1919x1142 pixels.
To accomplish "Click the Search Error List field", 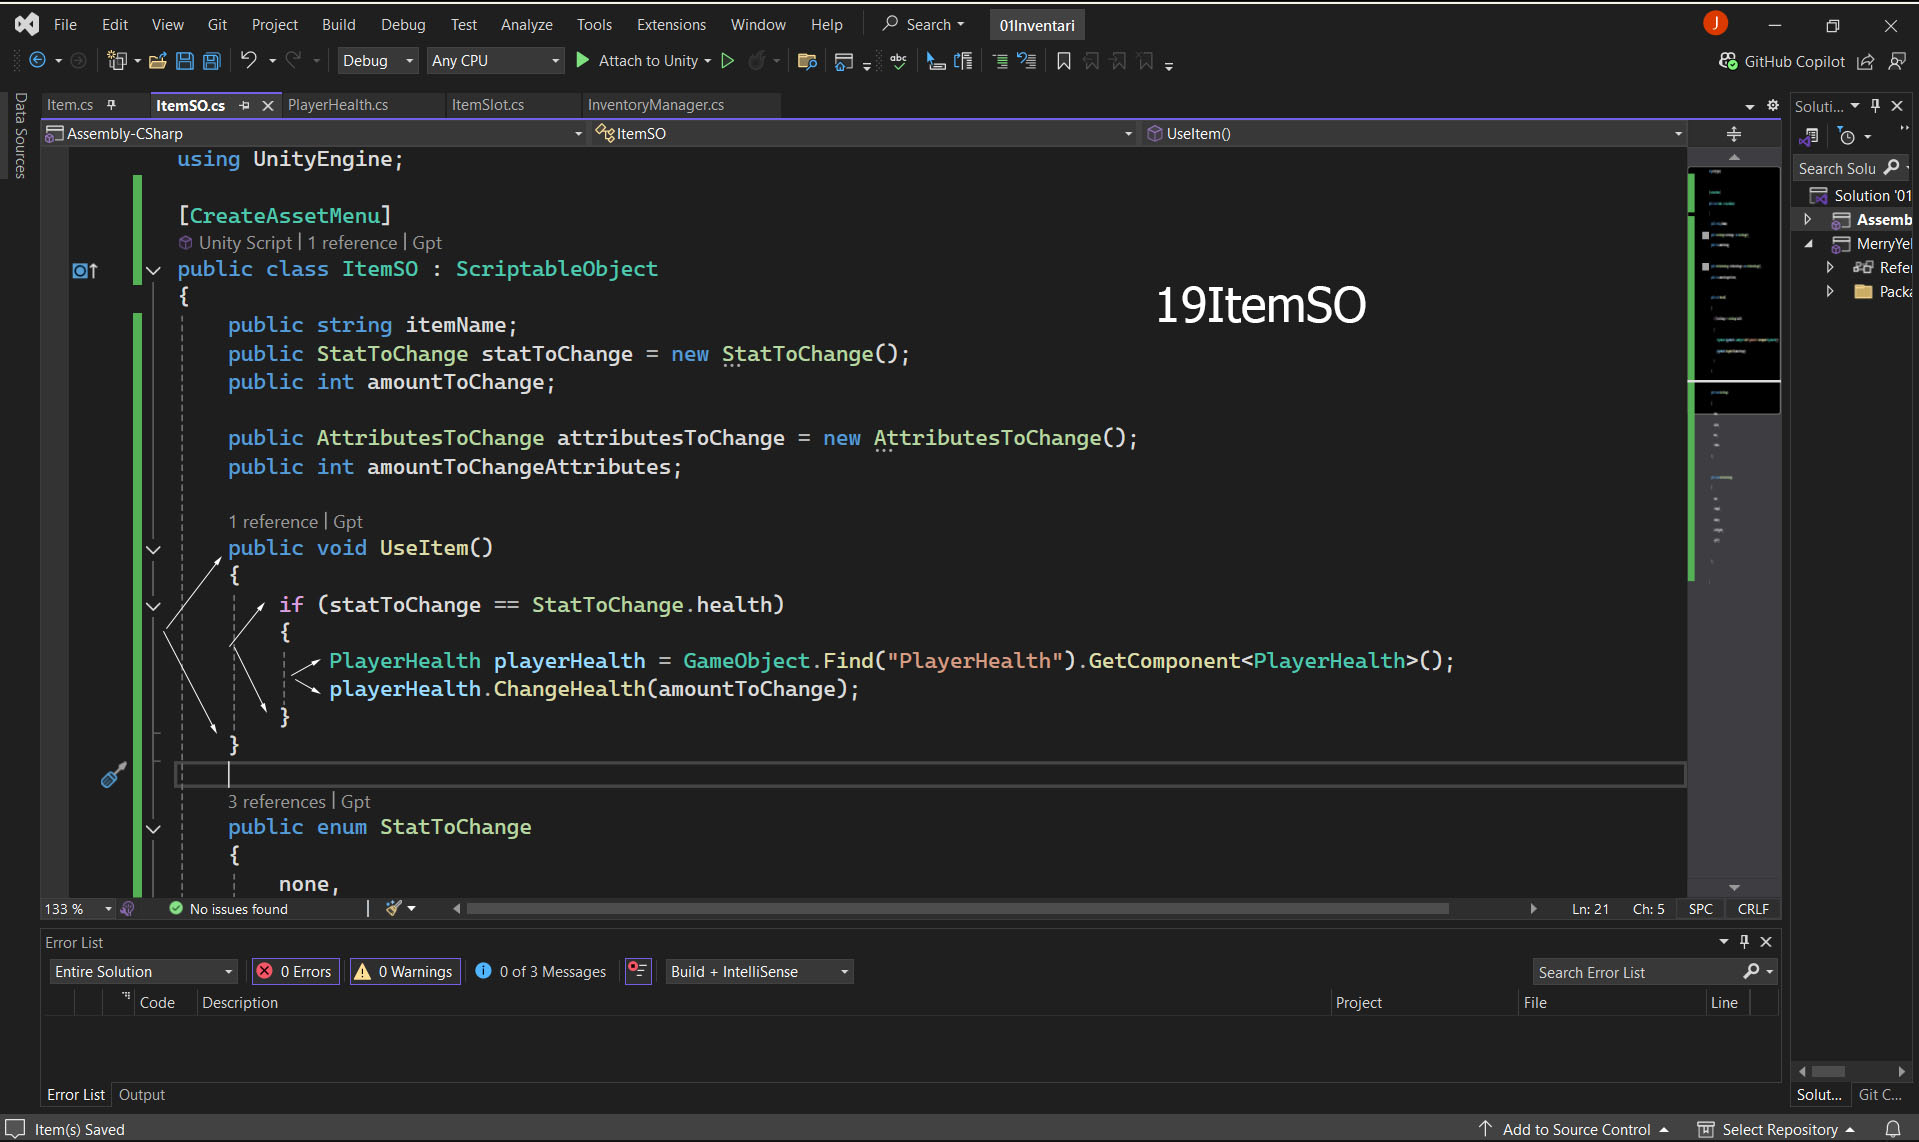I will point(1636,972).
